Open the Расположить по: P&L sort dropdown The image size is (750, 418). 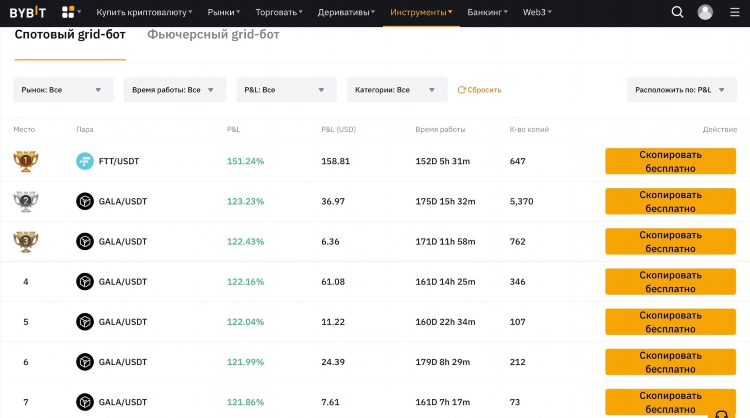point(682,90)
